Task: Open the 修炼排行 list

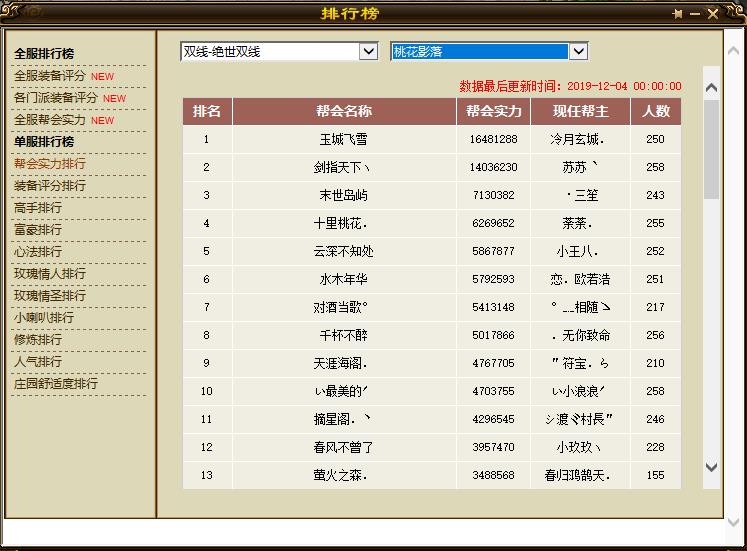Action: [38, 340]
